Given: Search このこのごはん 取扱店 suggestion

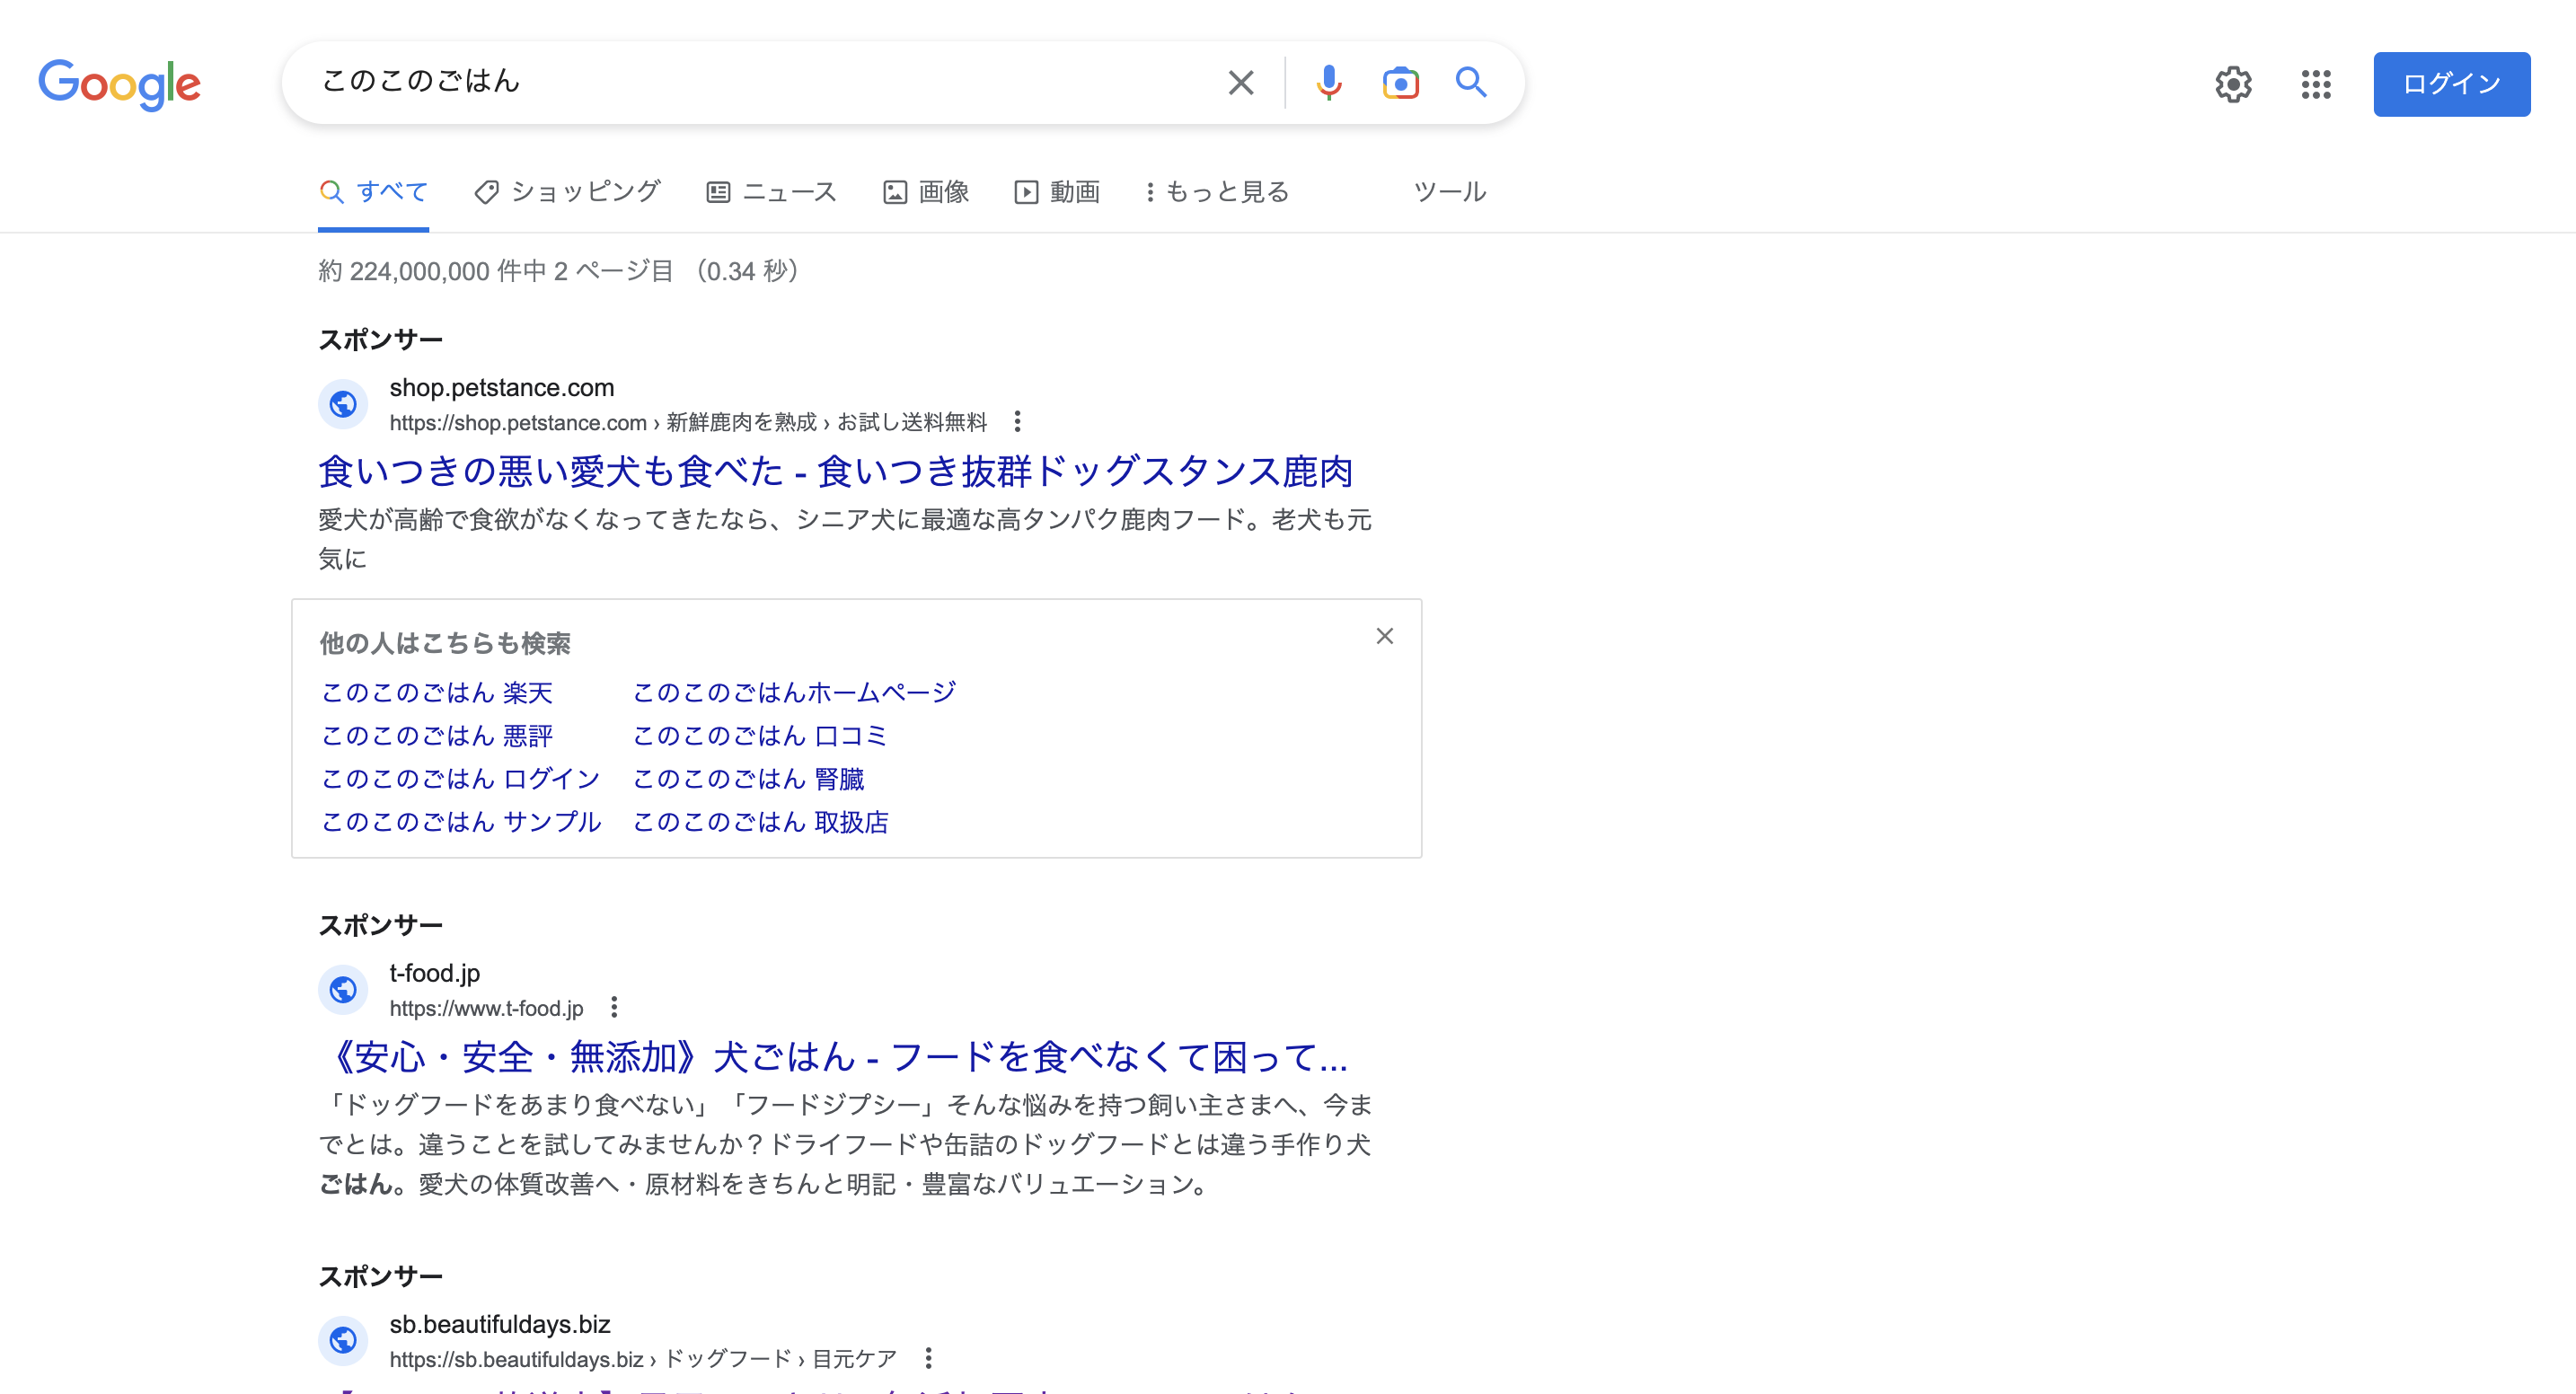Looking at the screenshot, I should pyautogui.click(x=760, y=822).
